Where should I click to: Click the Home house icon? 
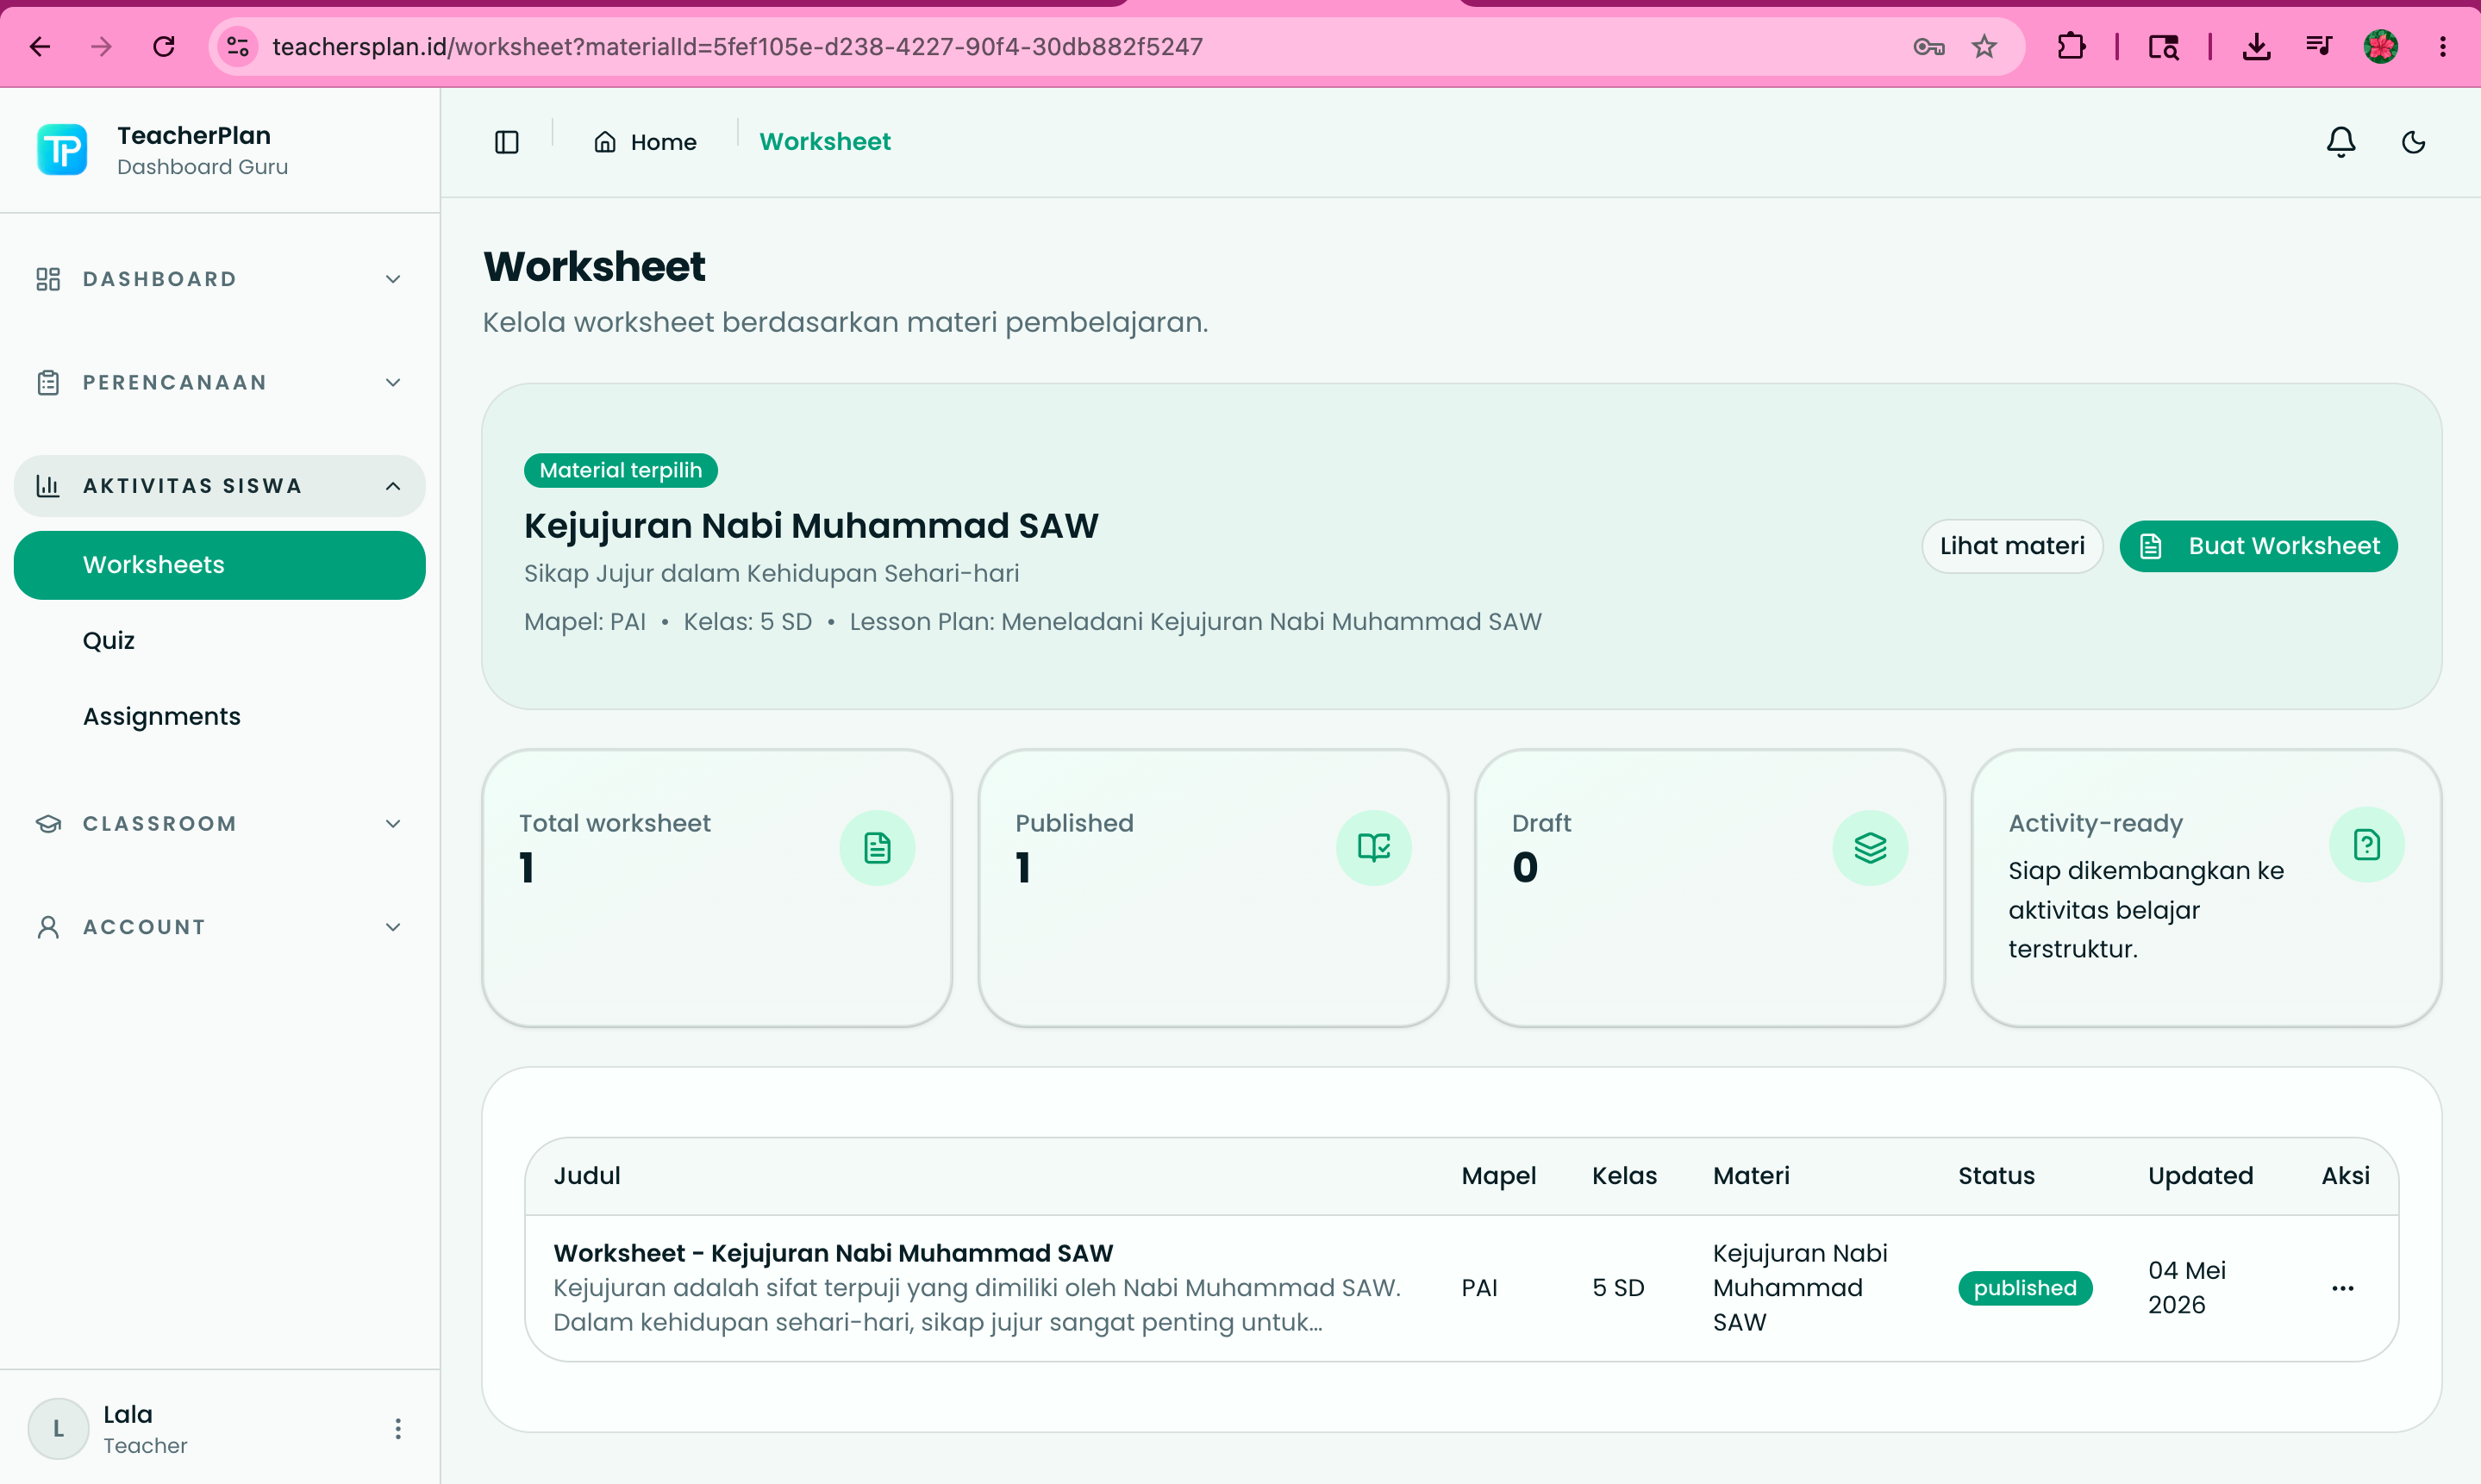pyautogui.click(x=605, y=142)
